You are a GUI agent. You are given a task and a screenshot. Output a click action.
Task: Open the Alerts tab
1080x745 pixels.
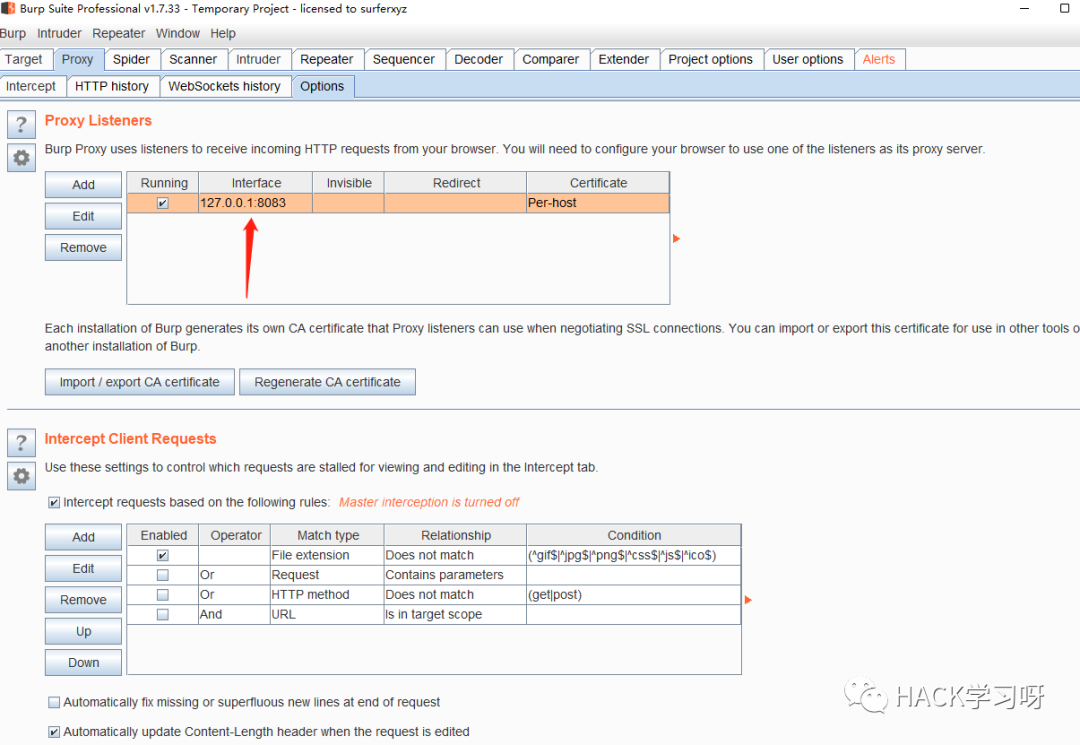point(879,59)
